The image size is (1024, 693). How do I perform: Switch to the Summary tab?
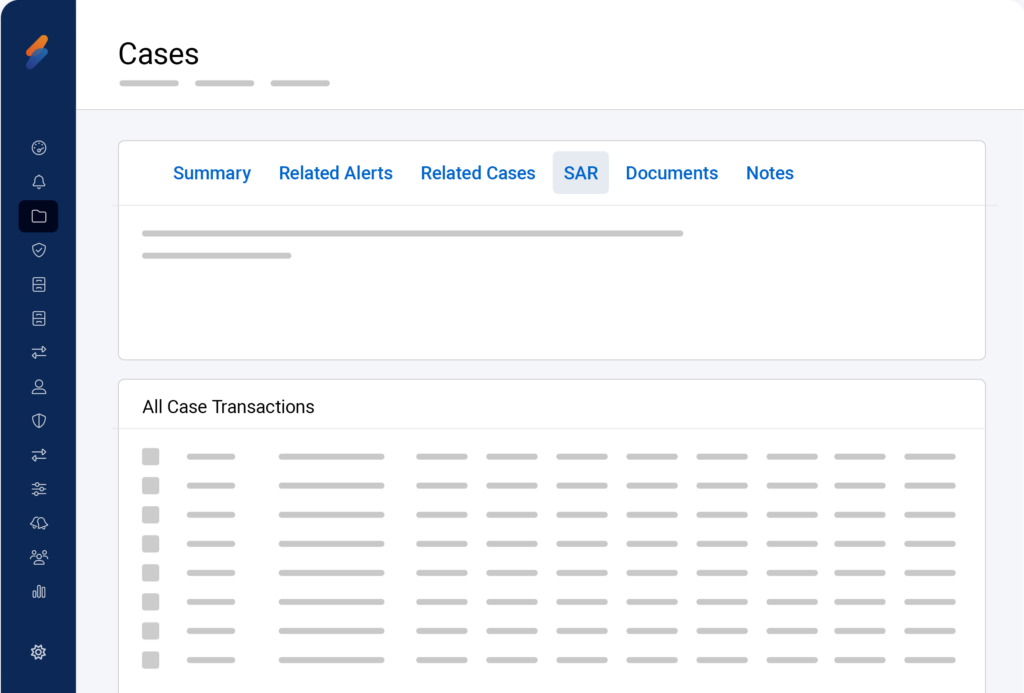pyautogui.click(x=212, y=173)
